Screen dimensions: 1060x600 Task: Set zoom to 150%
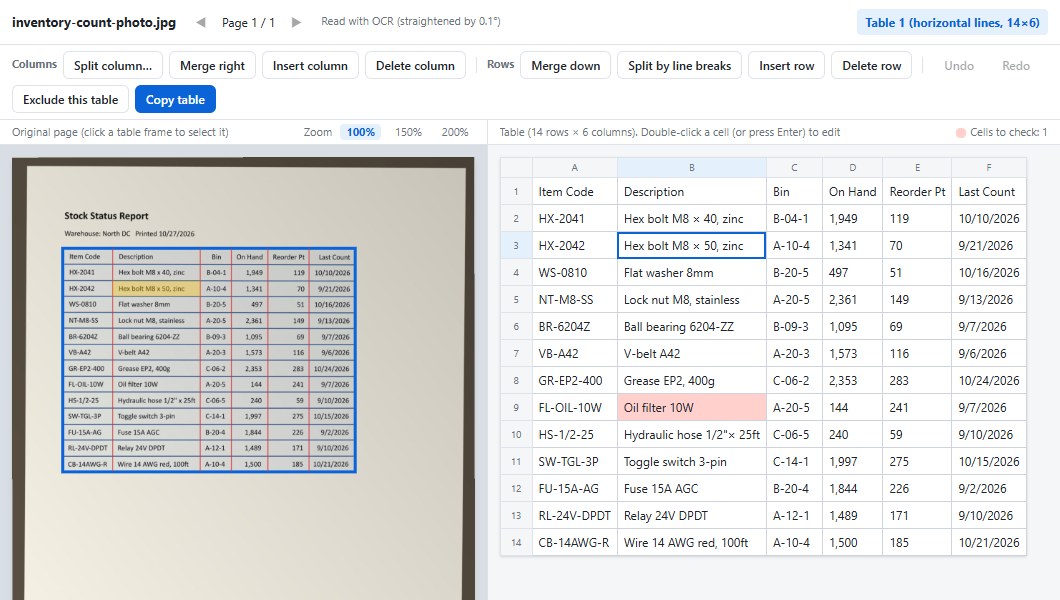pos(408,132)
